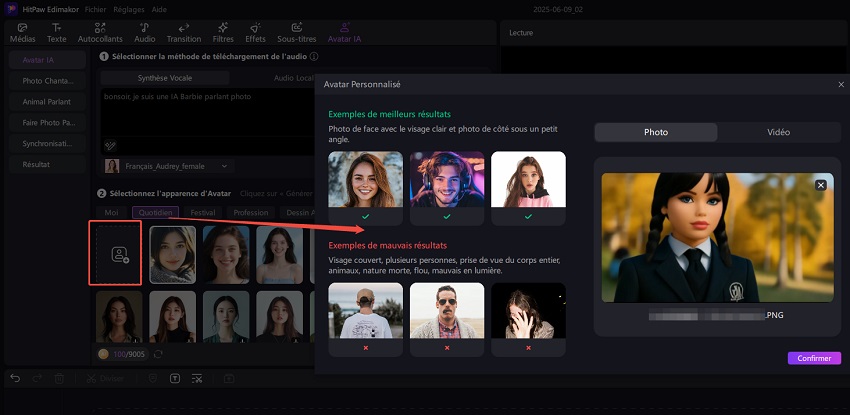Viewport: 850px width, 415px height.
Task: Click the info icon beside audio method heading
Action: (314, 56)
